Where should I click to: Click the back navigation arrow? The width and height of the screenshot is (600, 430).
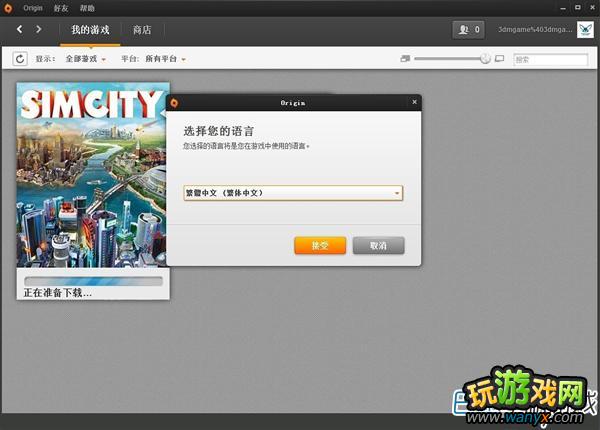click(x=19, y=29)
